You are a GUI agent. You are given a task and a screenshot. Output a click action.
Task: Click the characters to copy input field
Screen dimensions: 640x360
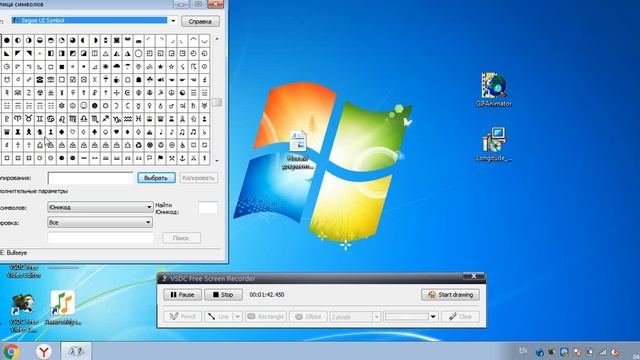point(91,178)
